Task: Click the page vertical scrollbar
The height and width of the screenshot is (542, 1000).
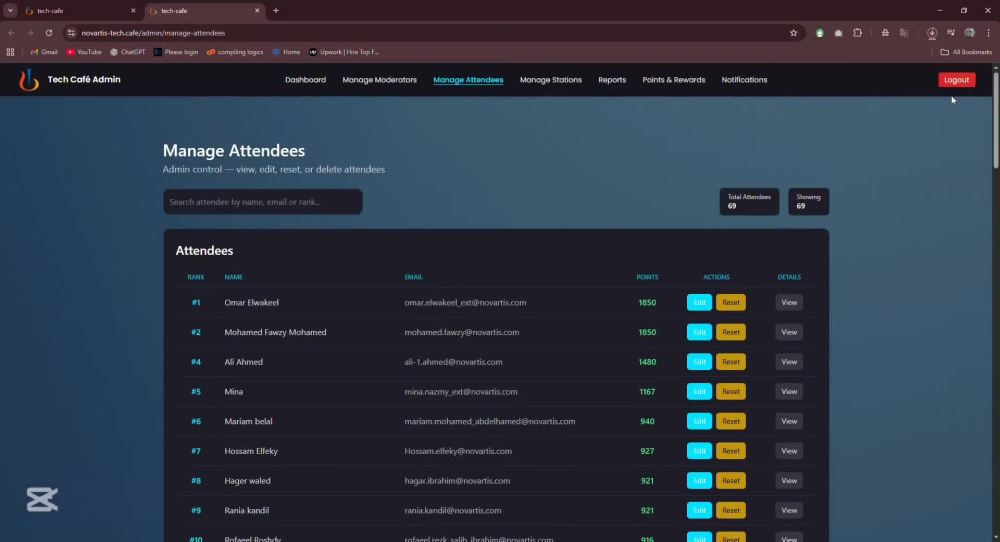Action: [x=996, y=119]
